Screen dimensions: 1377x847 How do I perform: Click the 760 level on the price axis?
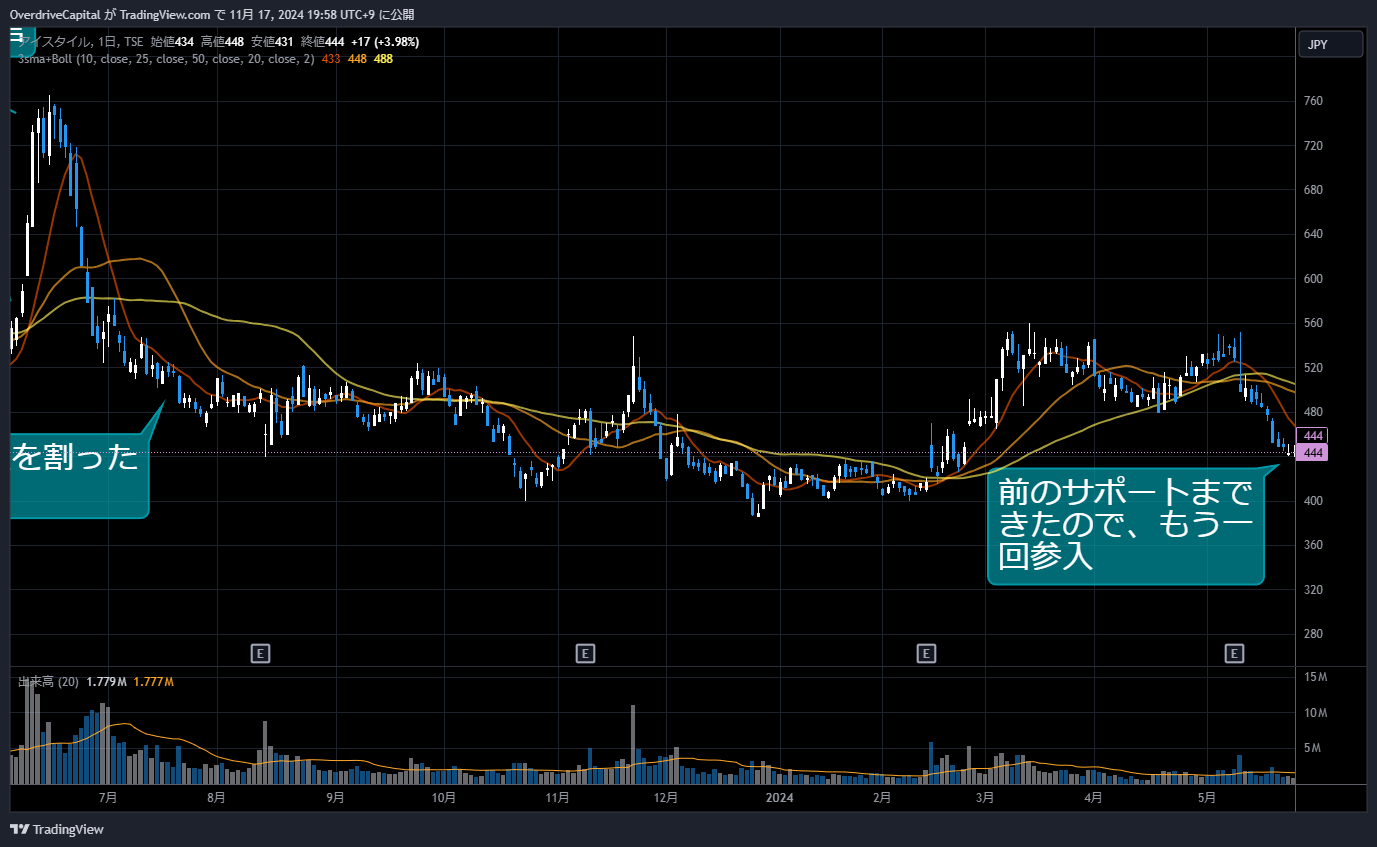pos(1313,101)
